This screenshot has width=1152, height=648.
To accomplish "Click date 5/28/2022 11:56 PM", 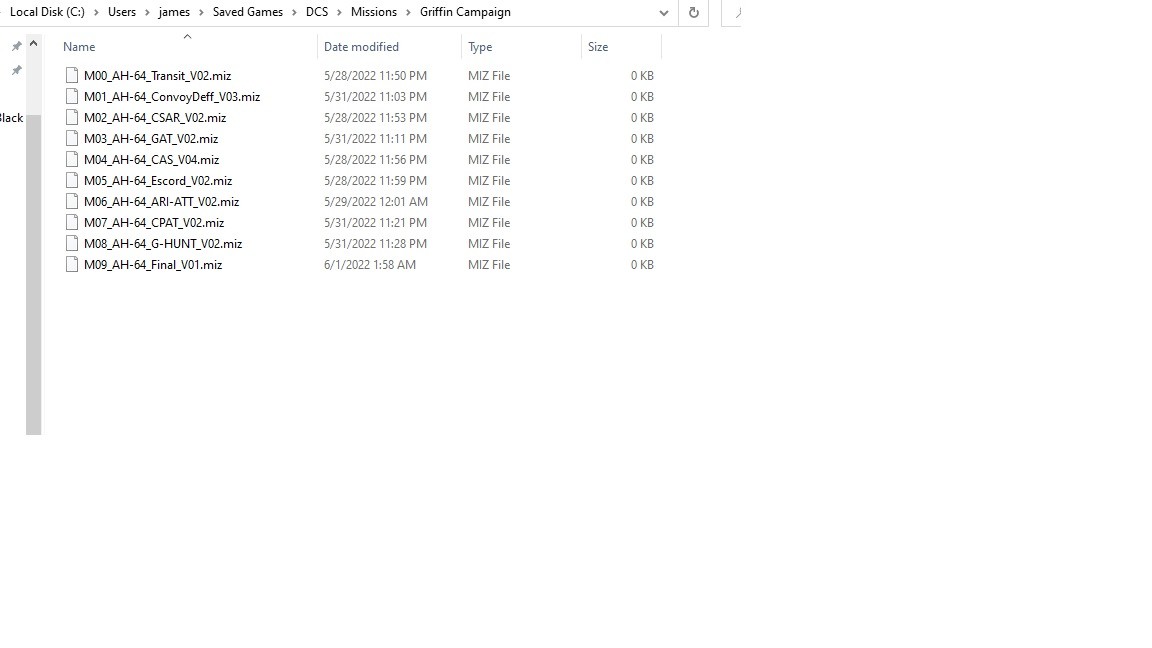I will point(375,159).
